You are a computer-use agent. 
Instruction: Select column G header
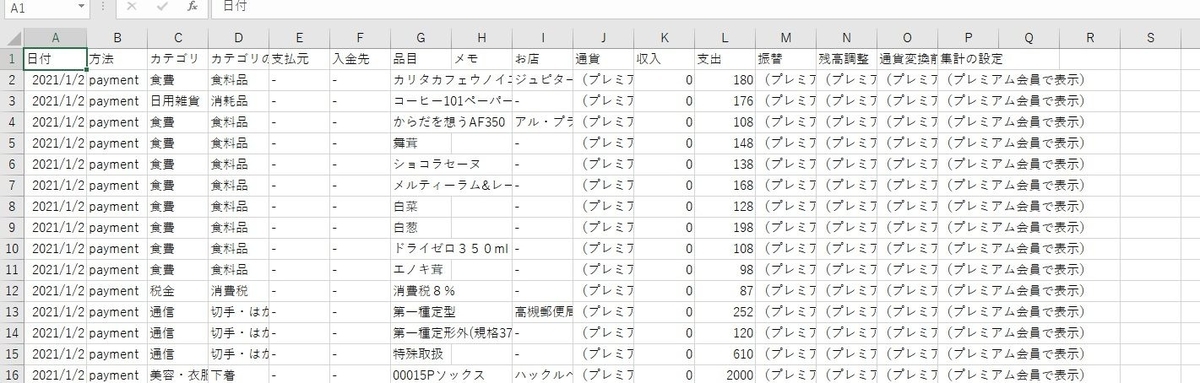coord(421,38)
